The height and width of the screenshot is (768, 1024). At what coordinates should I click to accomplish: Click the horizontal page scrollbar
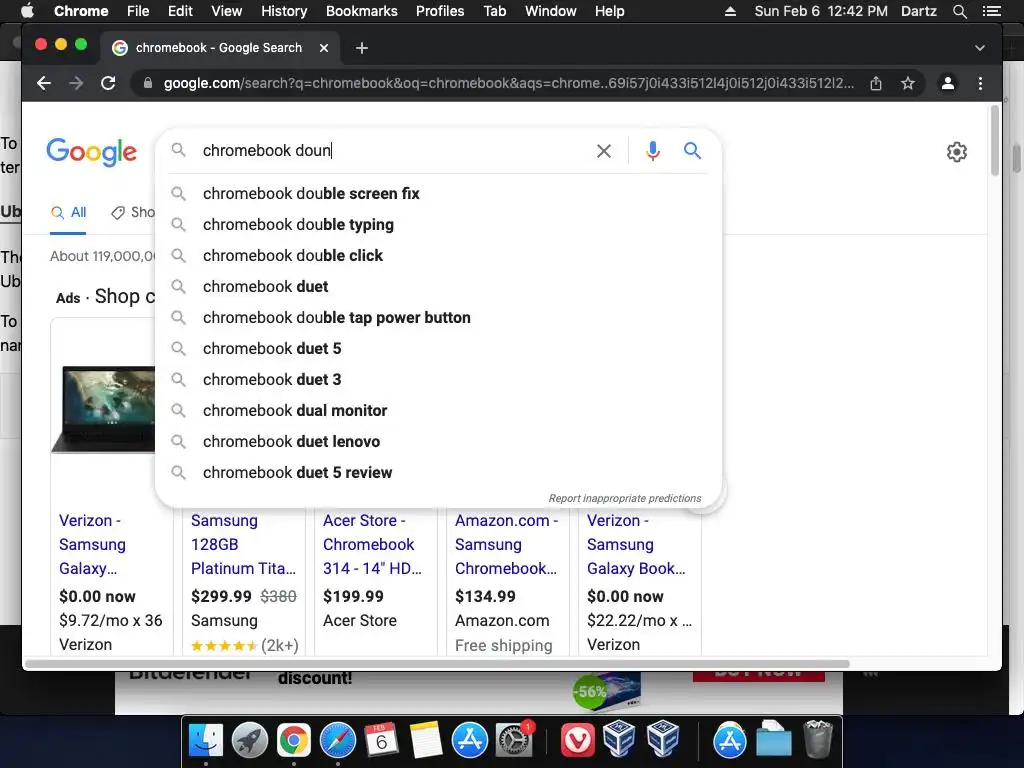pos(438,664)
